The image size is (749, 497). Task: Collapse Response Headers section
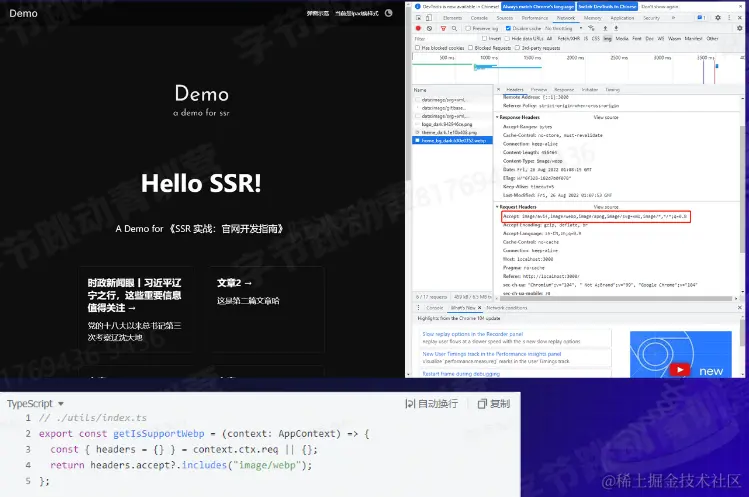tap(497, 117)
